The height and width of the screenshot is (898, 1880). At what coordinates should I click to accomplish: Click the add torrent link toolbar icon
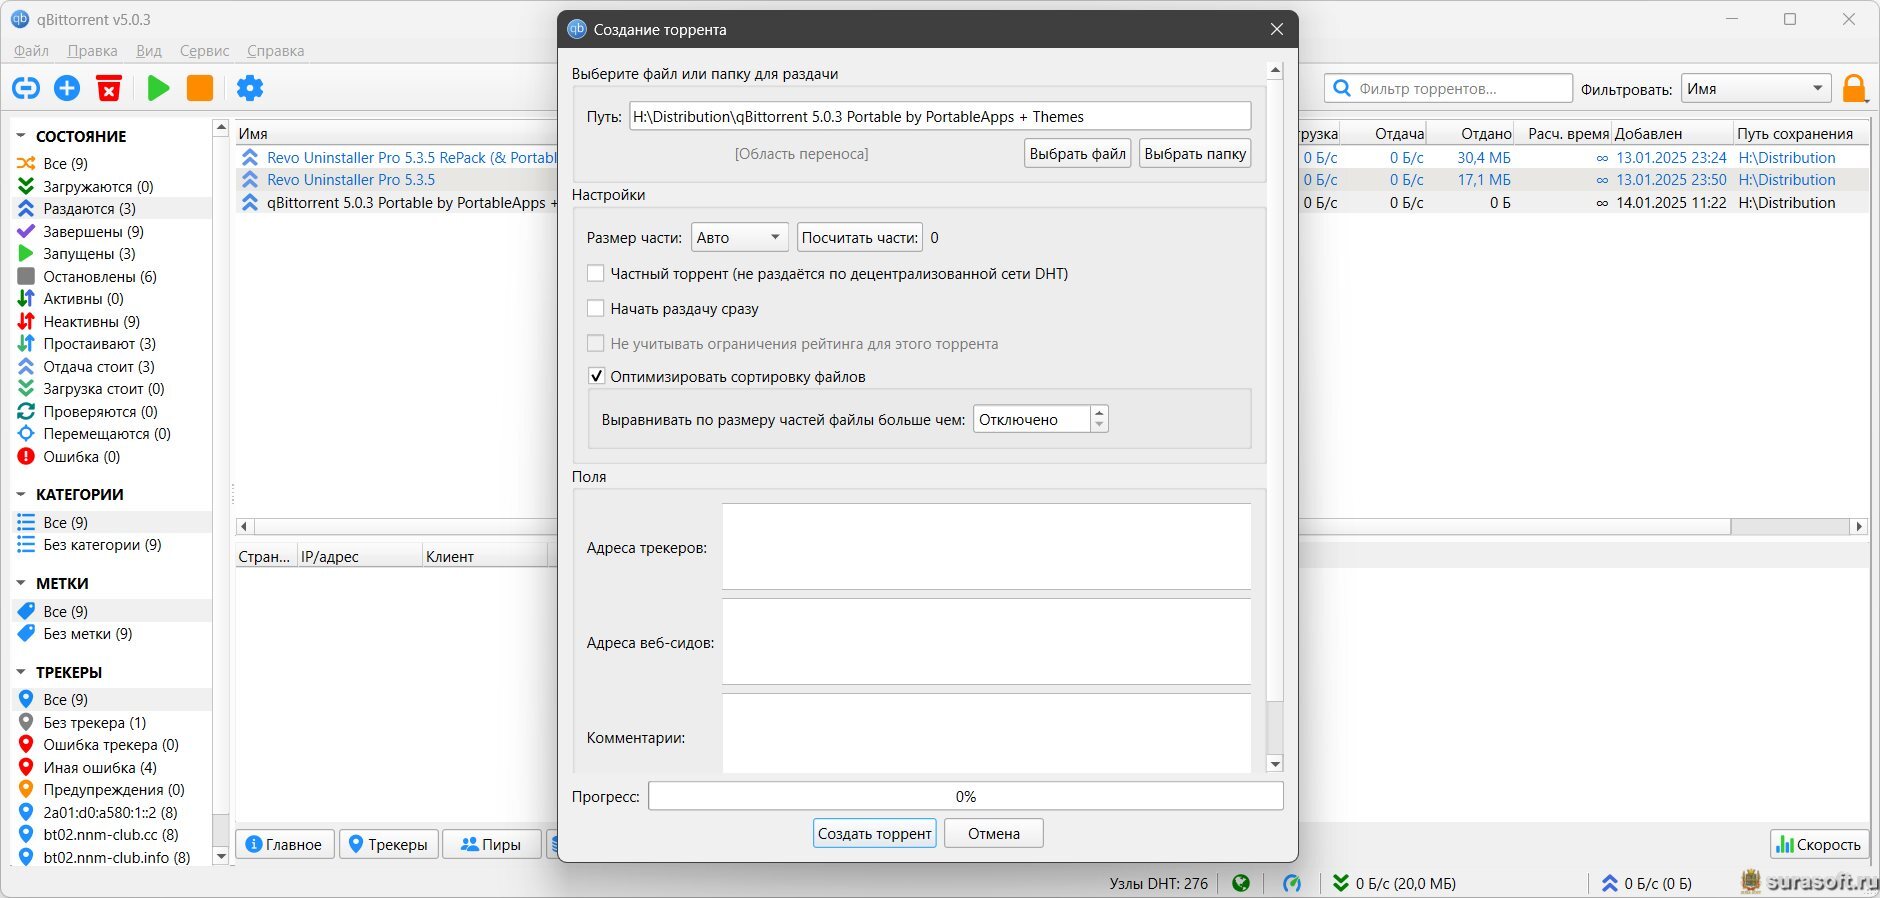tap(26, 88)
